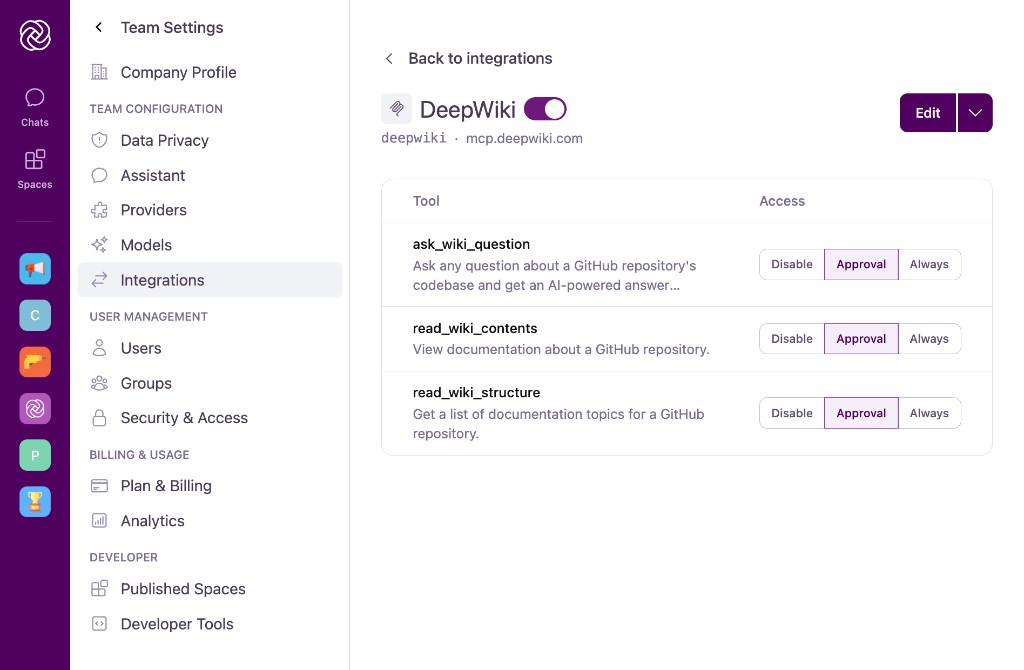The height and width of the screenshot is (670, 1024).
Task: Open the trophy space icon
Action: (x=35, y=502)
